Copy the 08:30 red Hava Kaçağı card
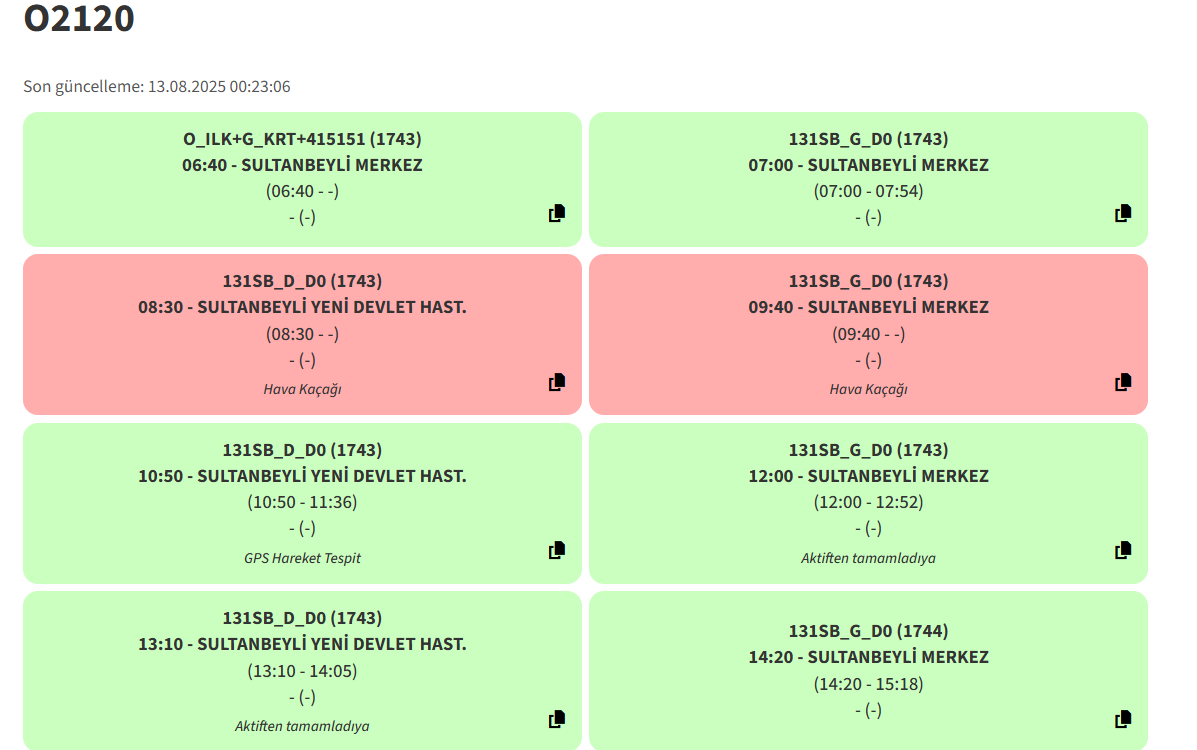 pos(557,382)
